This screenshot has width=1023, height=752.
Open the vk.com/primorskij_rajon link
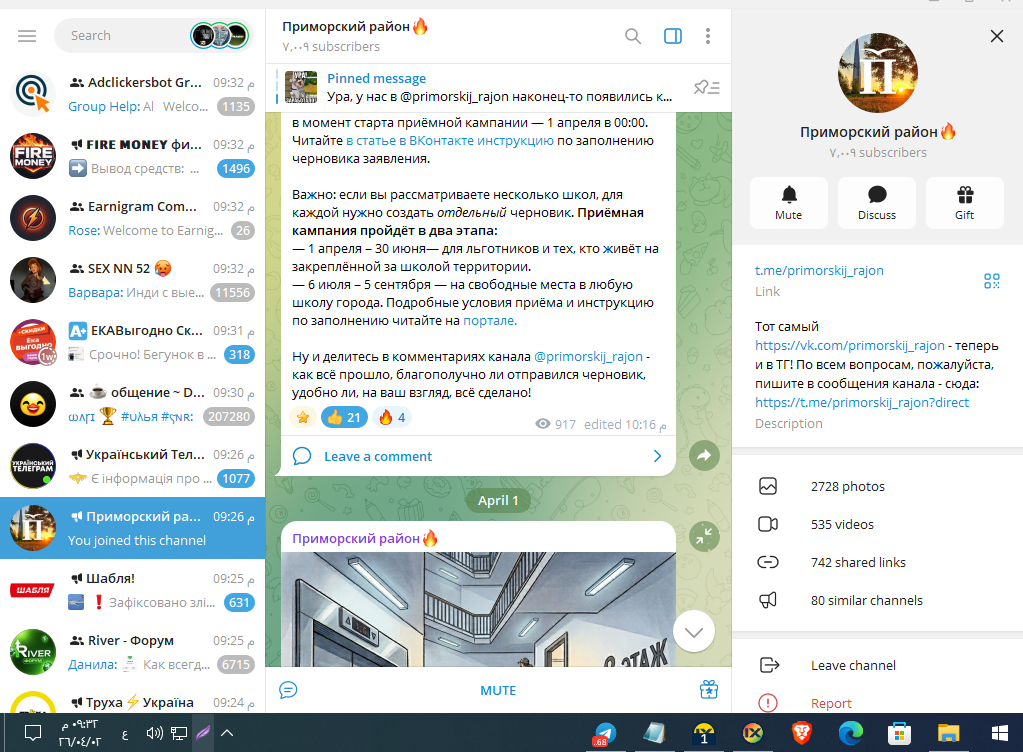pyautogui.click(x=849, y=346)
